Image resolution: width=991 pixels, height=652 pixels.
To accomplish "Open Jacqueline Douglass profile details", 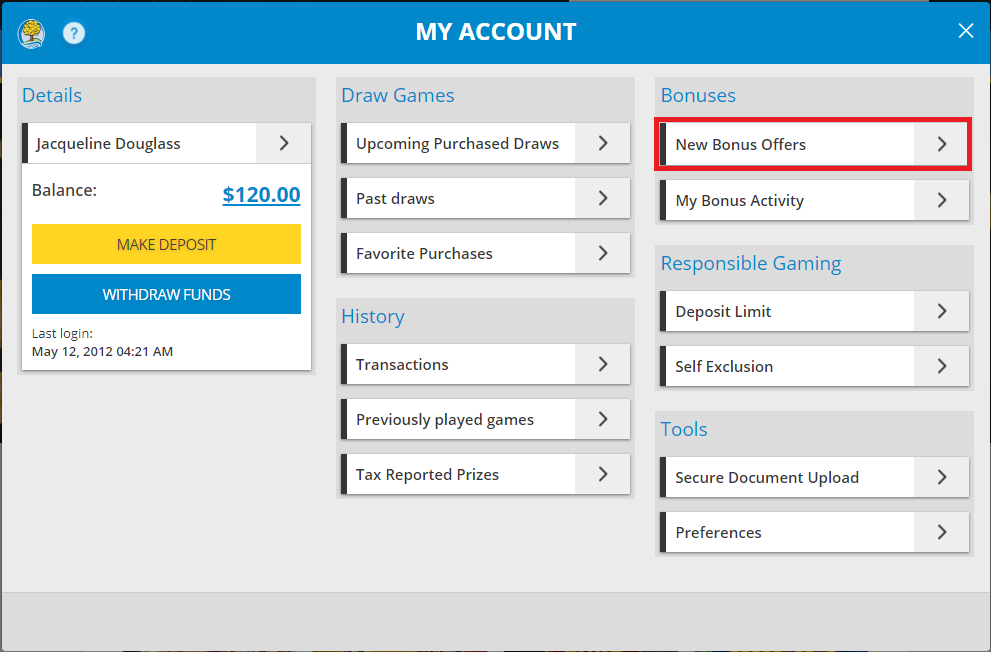I will click(167, 143).
